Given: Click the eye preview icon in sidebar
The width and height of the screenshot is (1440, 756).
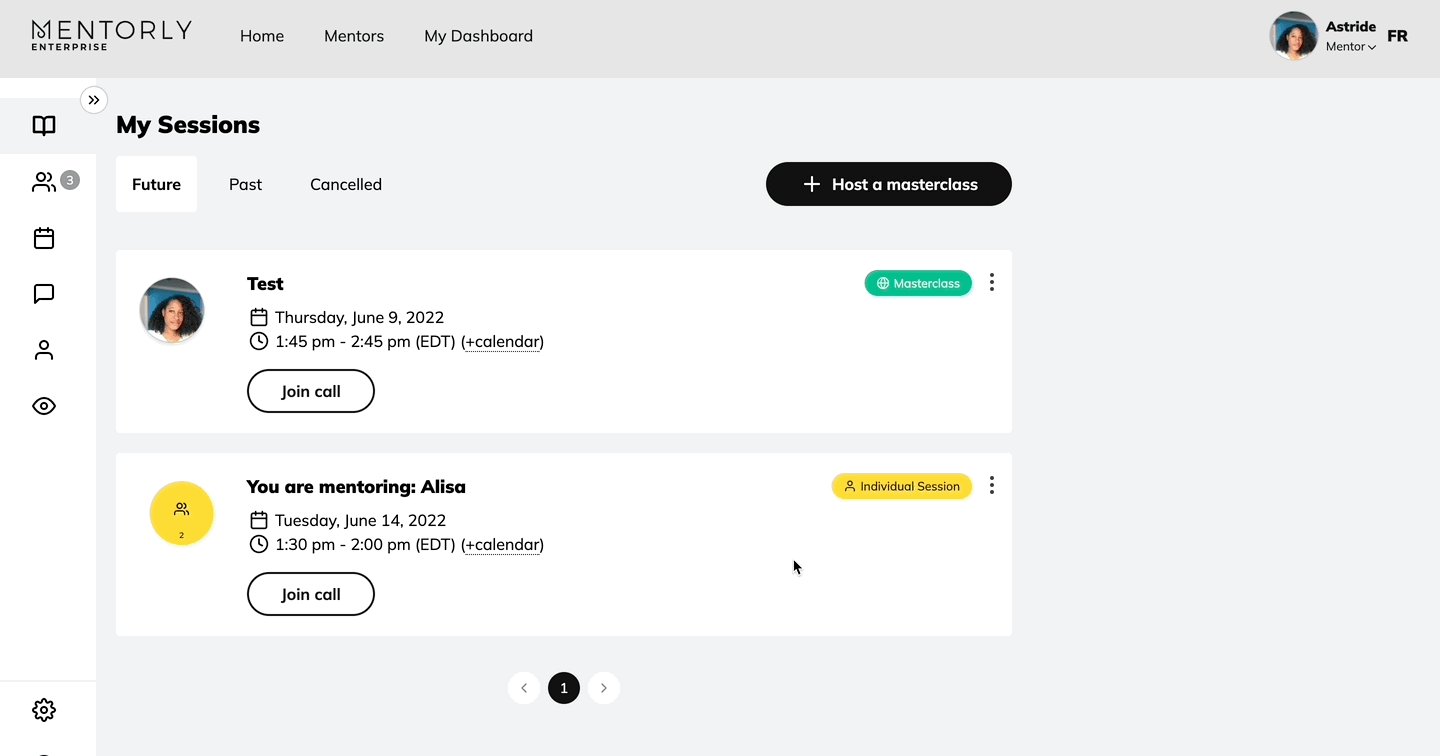Looking at the screenshot, I should click(x=44, y=406).
